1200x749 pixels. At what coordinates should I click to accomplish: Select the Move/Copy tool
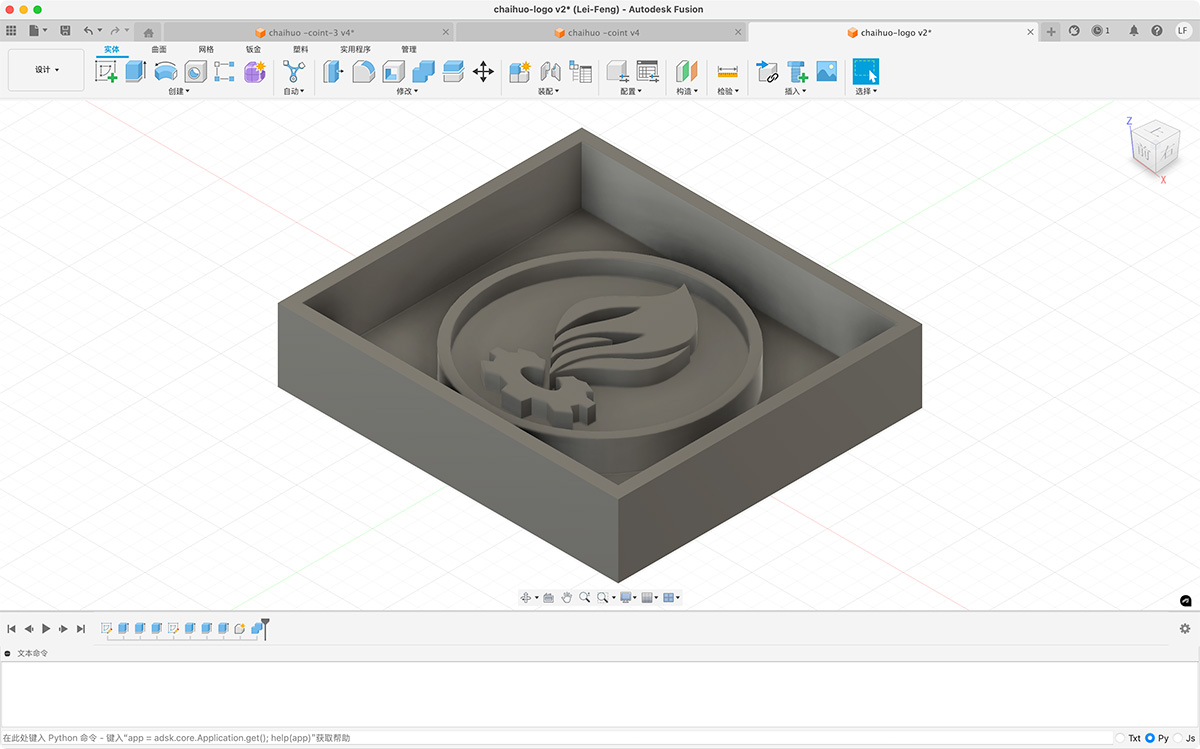pyautogui.click(x=483, y=71)
